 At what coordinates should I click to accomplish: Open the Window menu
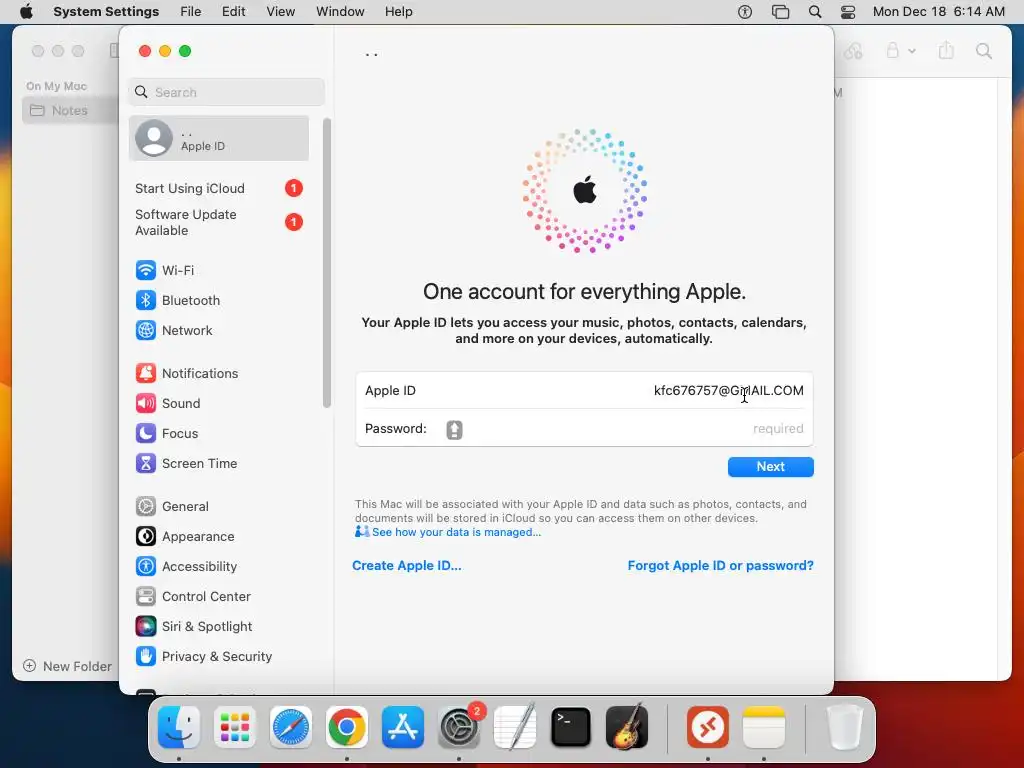(340, 12)
